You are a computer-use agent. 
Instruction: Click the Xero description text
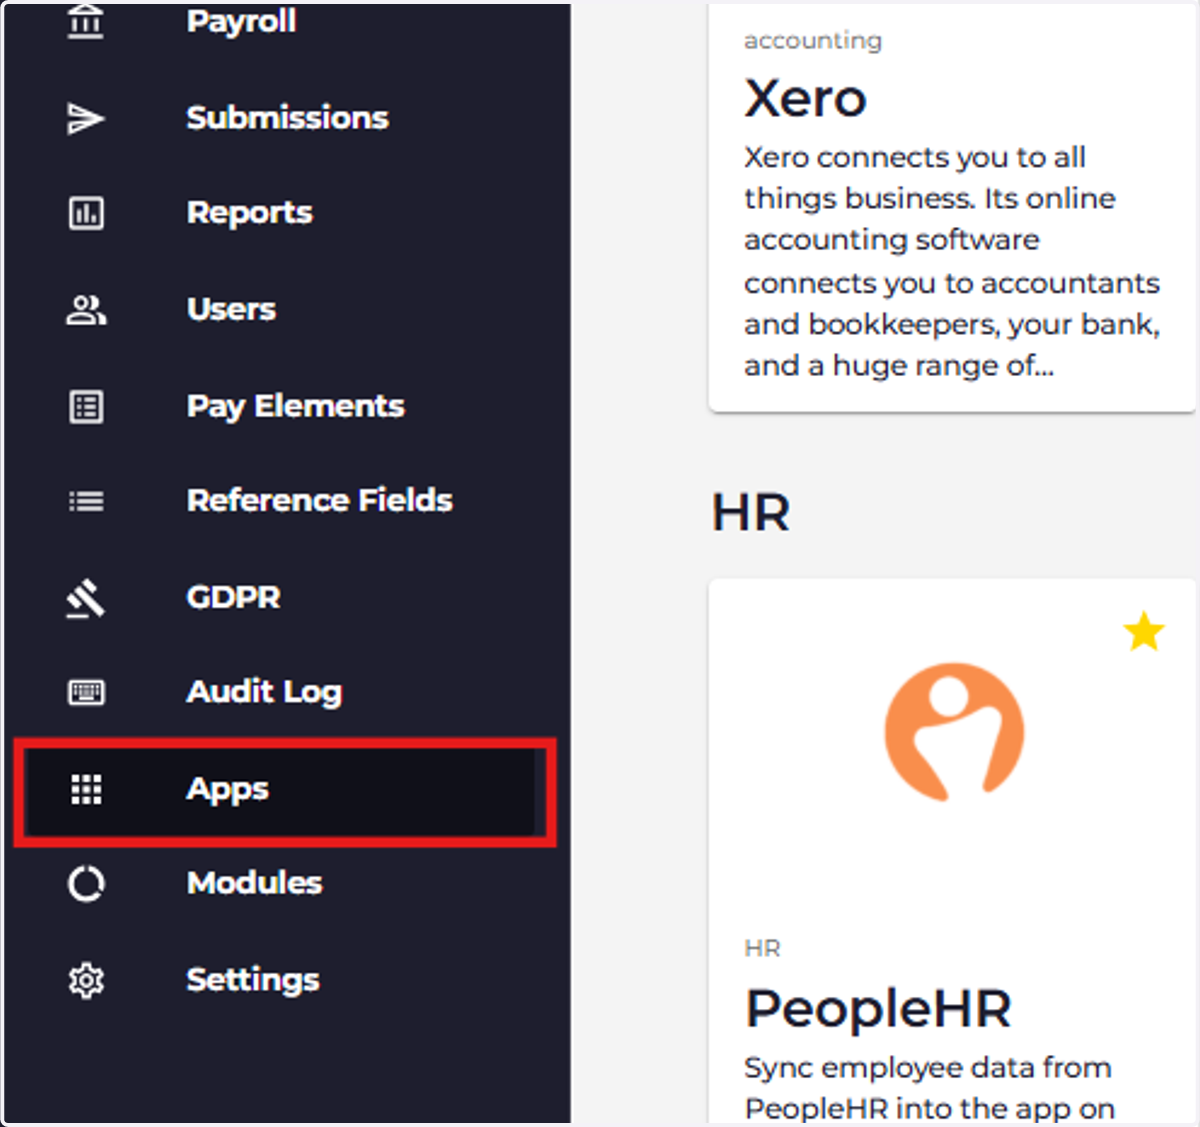[951, 261]
